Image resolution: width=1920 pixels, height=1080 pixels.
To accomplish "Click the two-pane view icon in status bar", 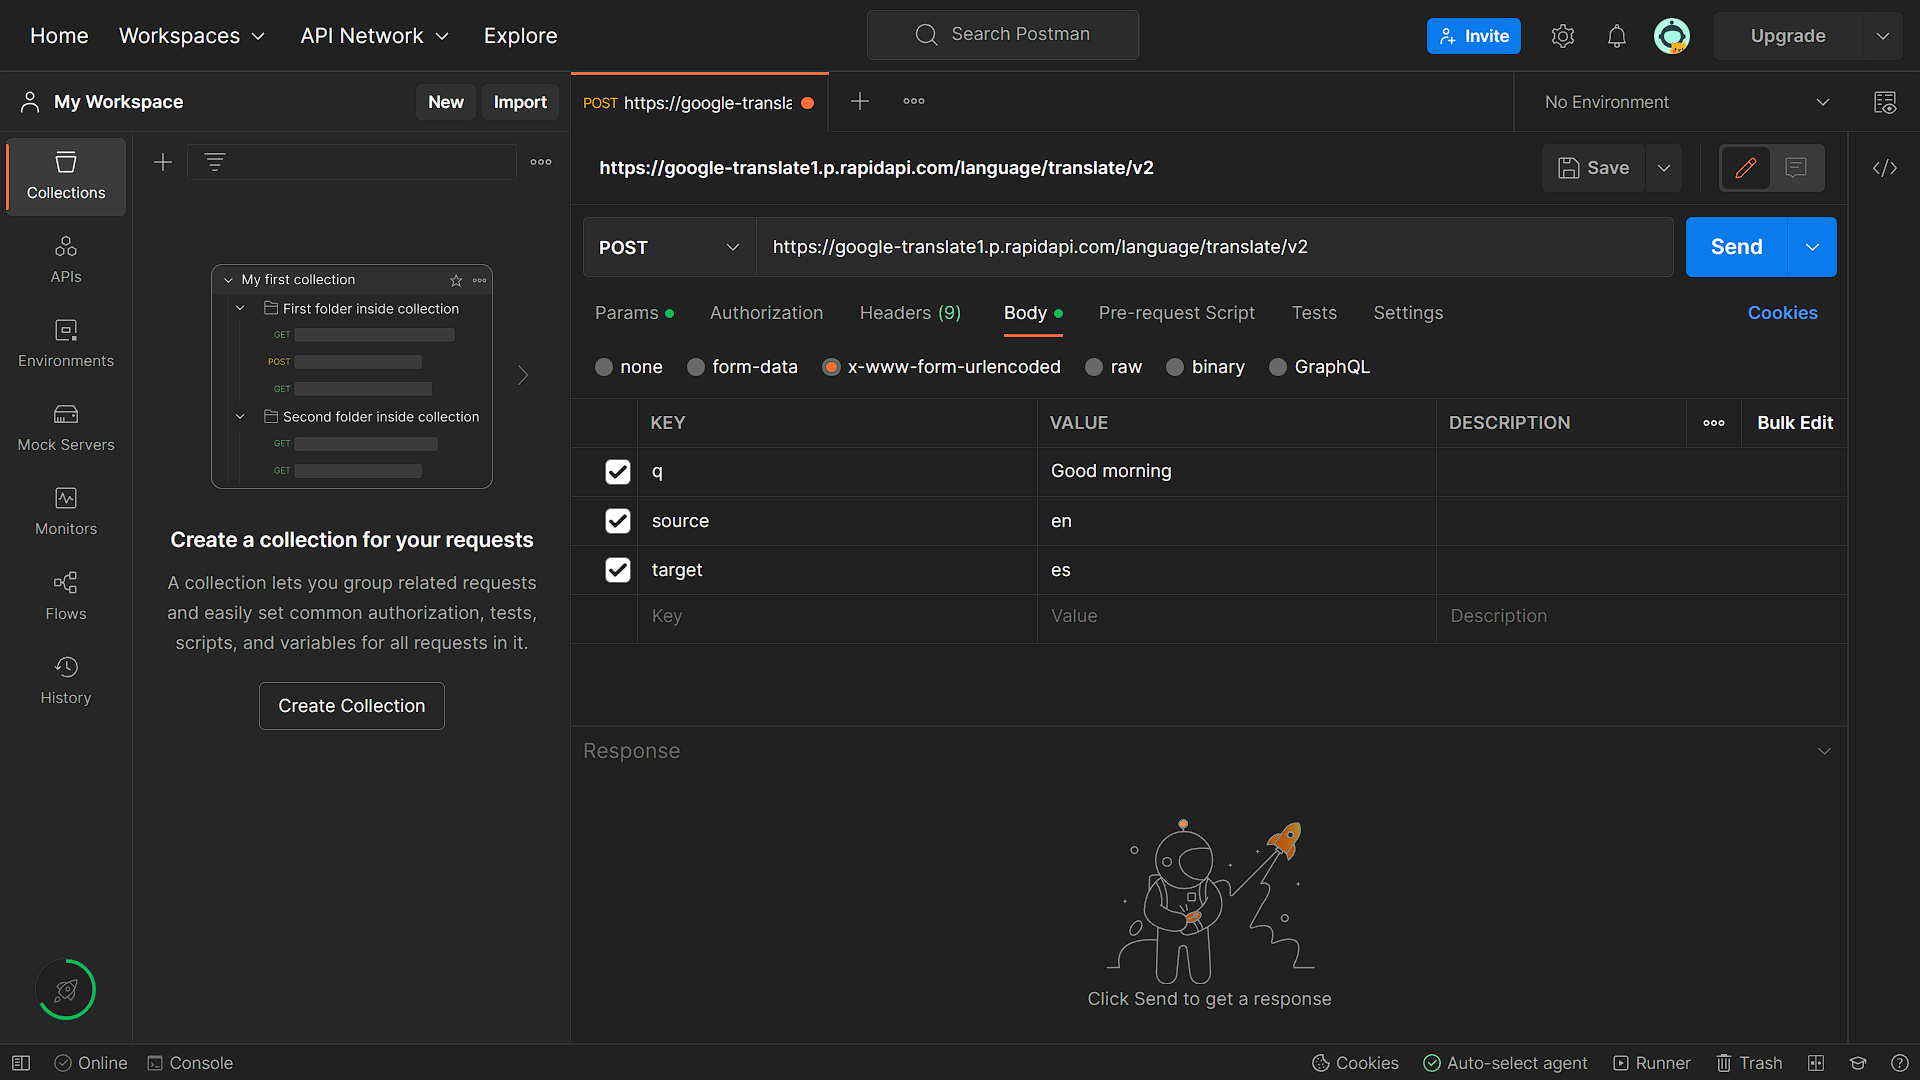I will [1816, 1063].
